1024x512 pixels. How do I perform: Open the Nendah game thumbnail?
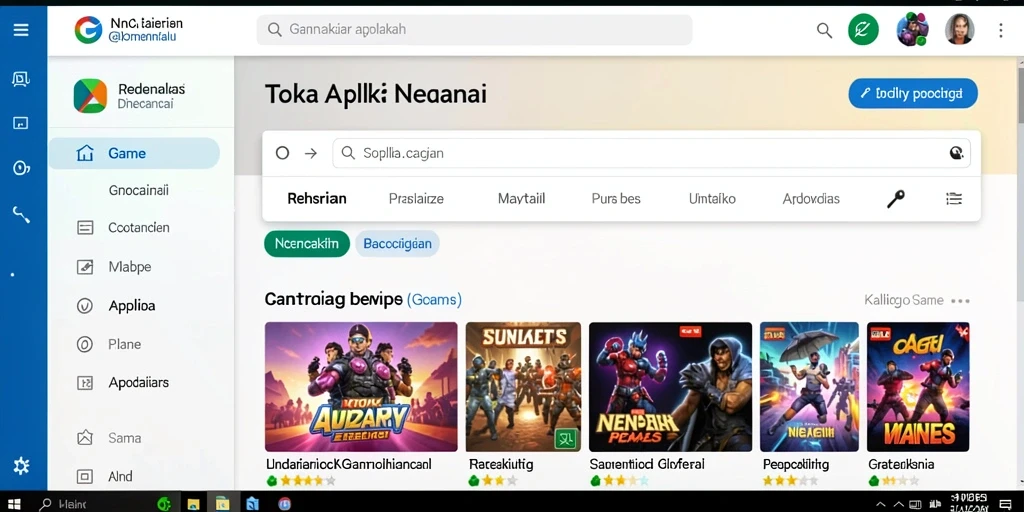tap(671, 387)
